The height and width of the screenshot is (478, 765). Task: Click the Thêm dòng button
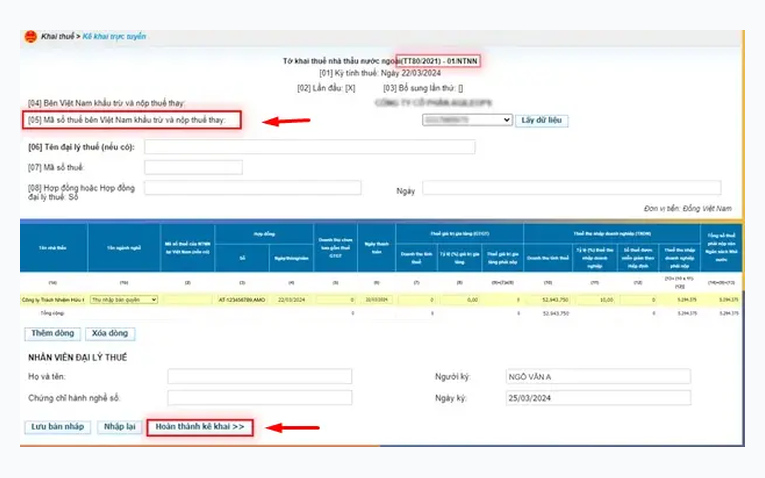[x=53, y=334]
